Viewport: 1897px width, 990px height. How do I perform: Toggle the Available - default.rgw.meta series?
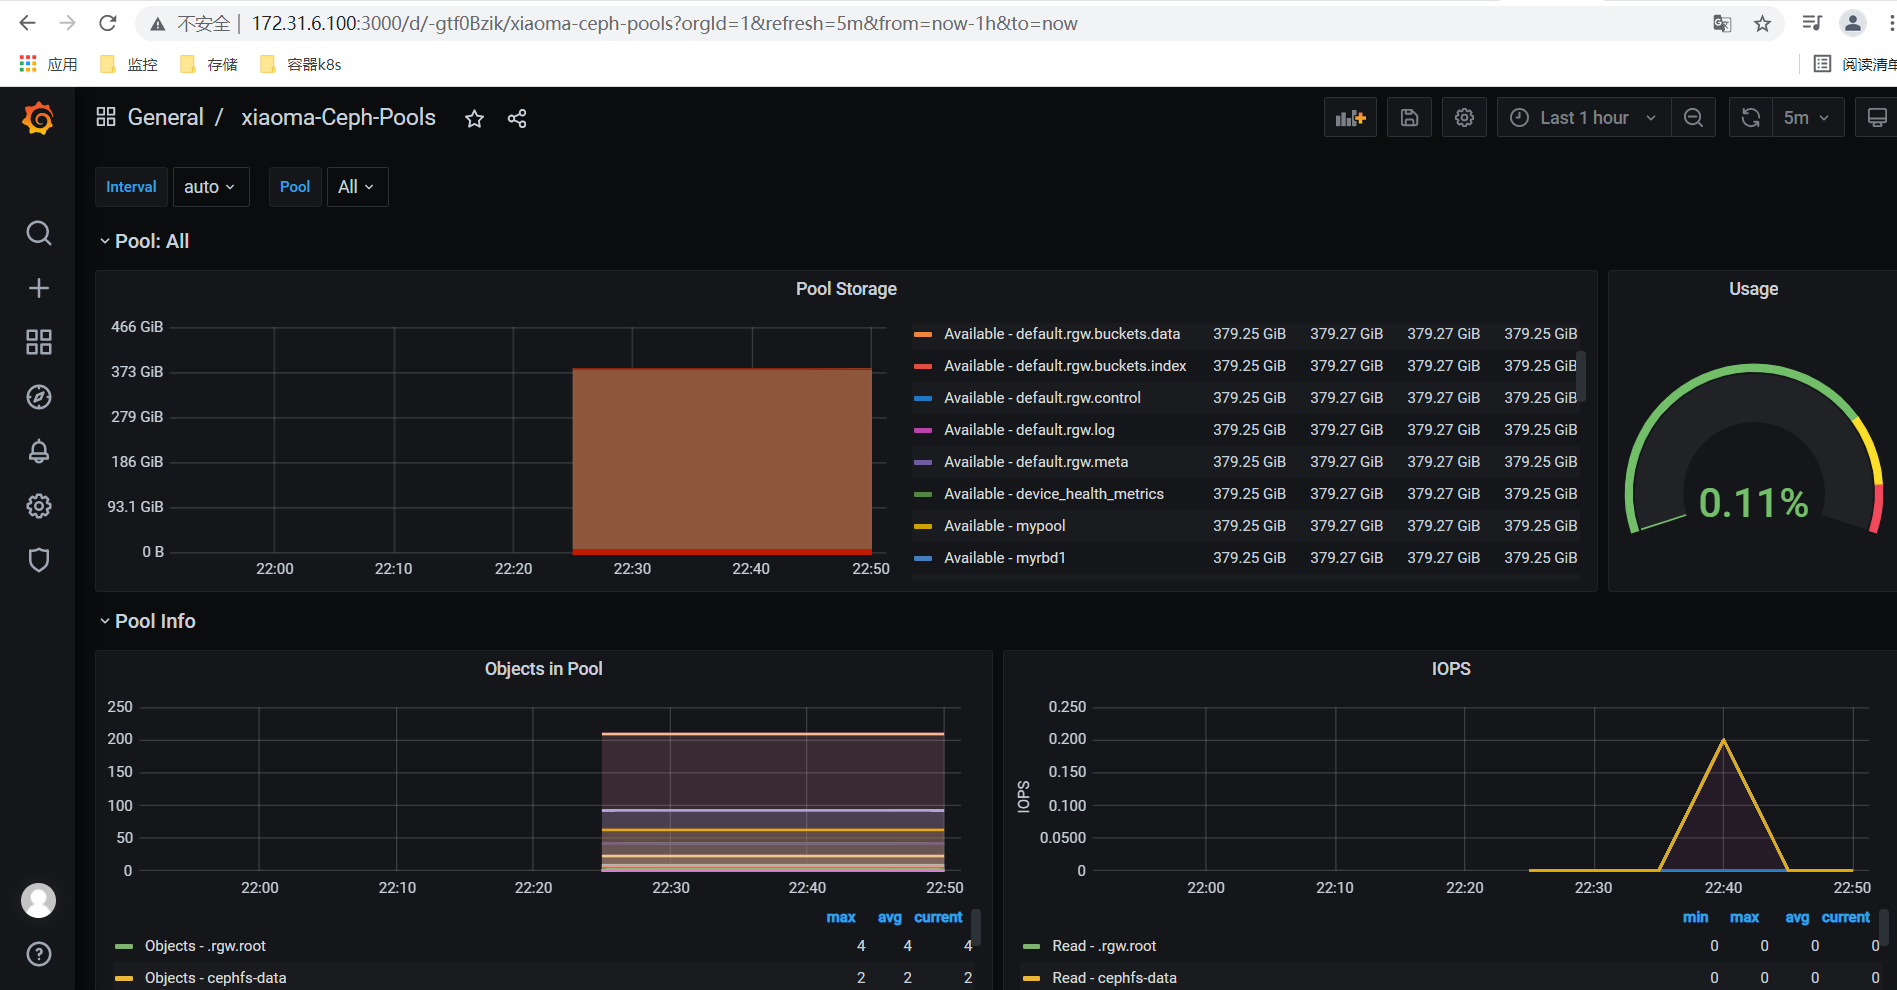point(1036,462)
